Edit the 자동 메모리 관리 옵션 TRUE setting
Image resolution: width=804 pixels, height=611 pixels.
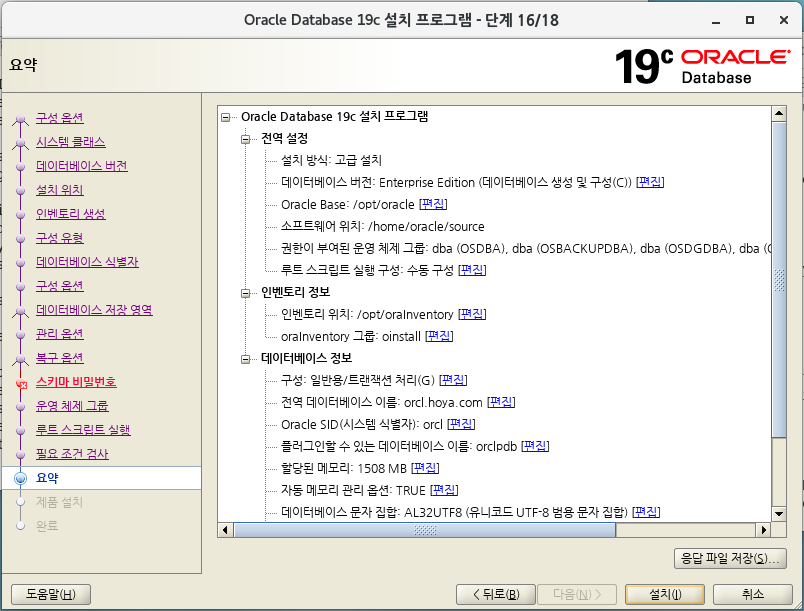[x=444, y=490]
